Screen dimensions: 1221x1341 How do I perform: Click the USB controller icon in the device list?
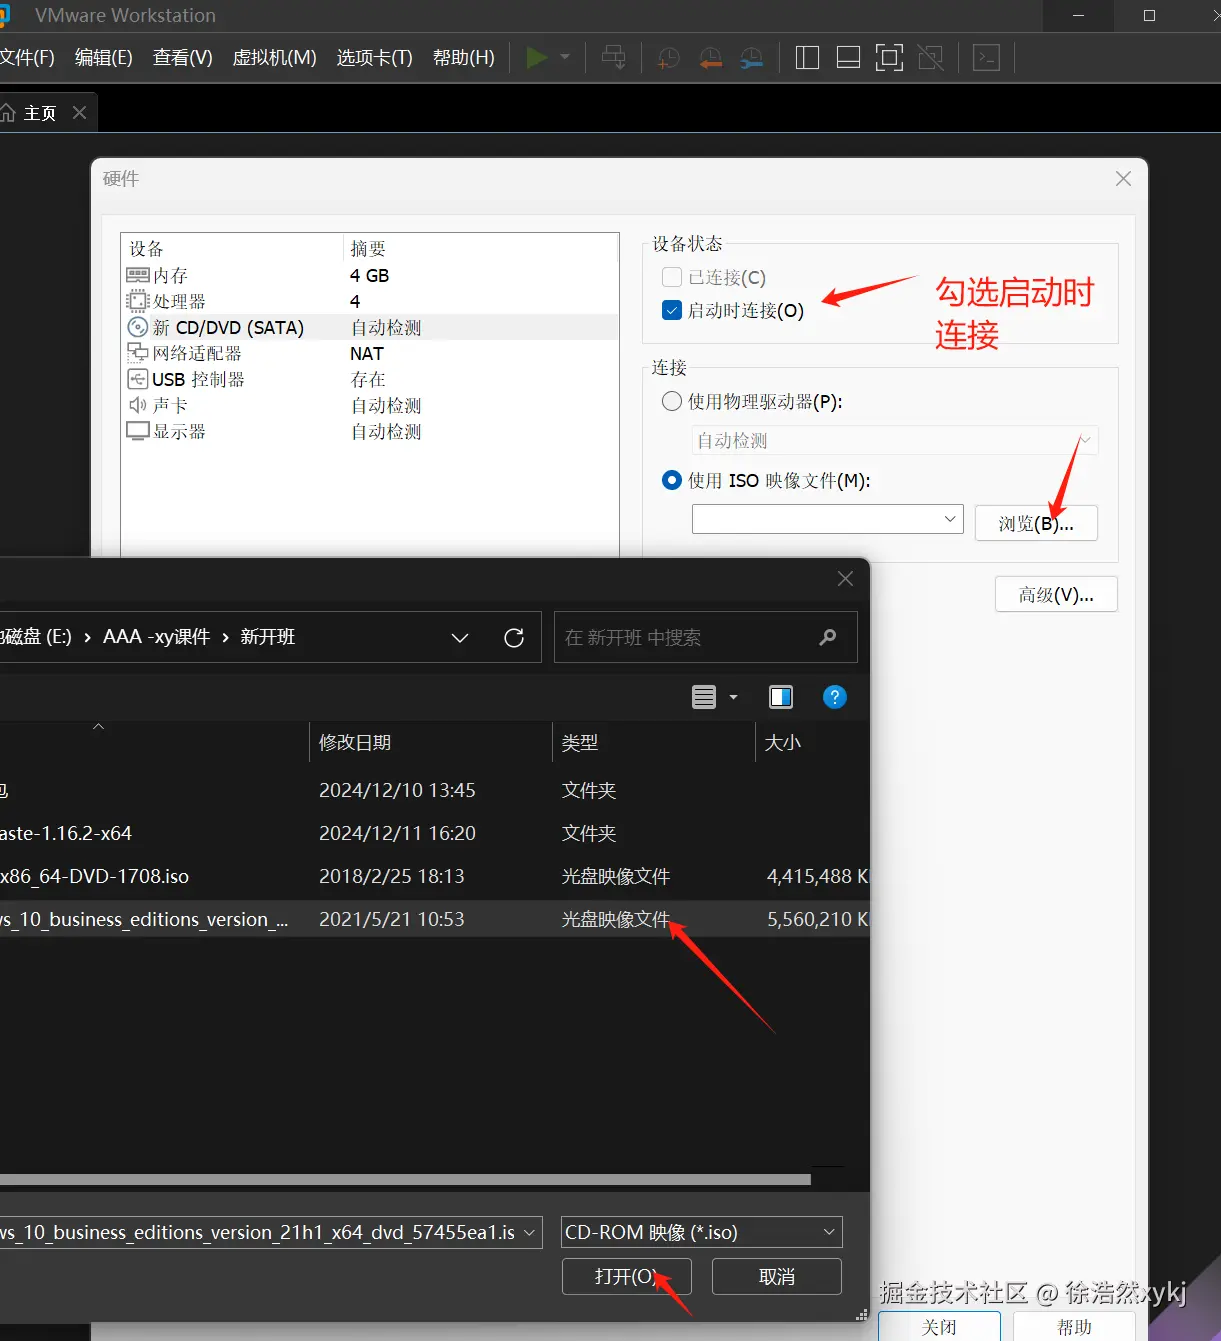(138, 379)
